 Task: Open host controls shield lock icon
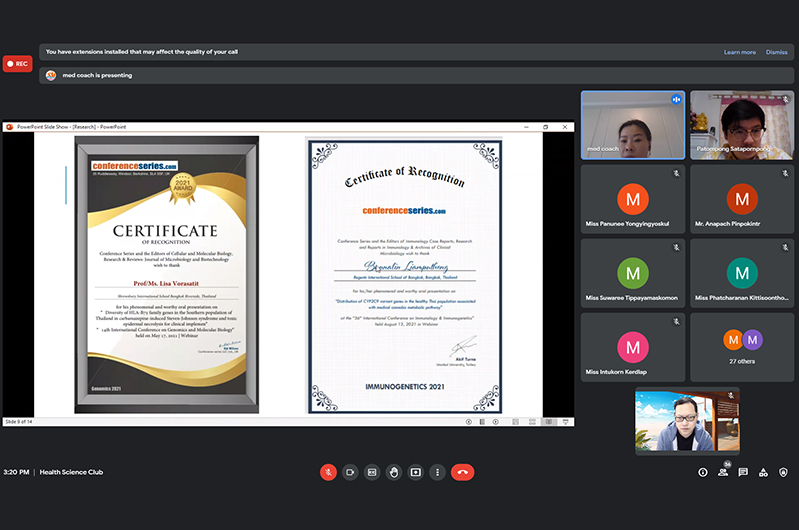(783, 472)
